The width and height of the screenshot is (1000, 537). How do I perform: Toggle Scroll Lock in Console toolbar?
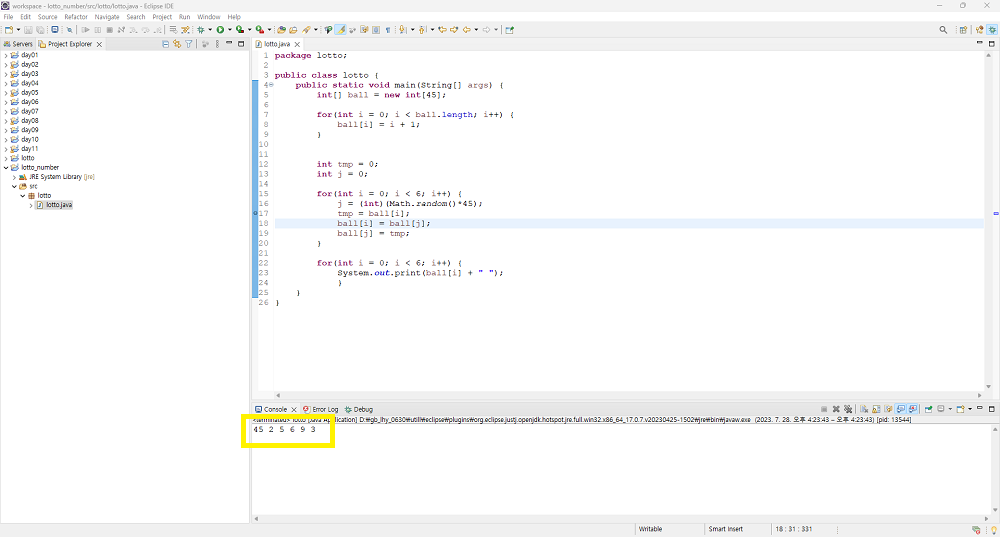[x=876, y=409]
